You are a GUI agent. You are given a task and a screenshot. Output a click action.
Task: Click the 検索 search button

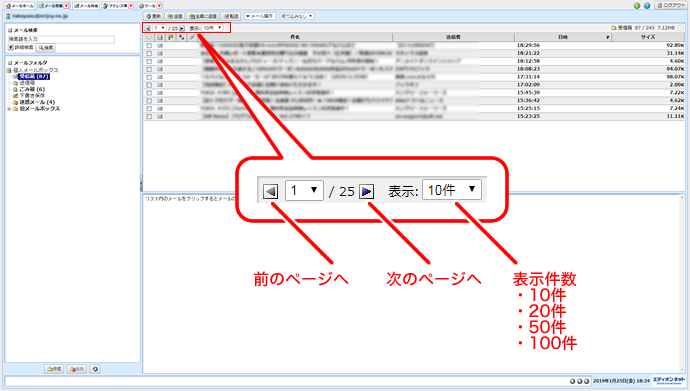point(46,48)
